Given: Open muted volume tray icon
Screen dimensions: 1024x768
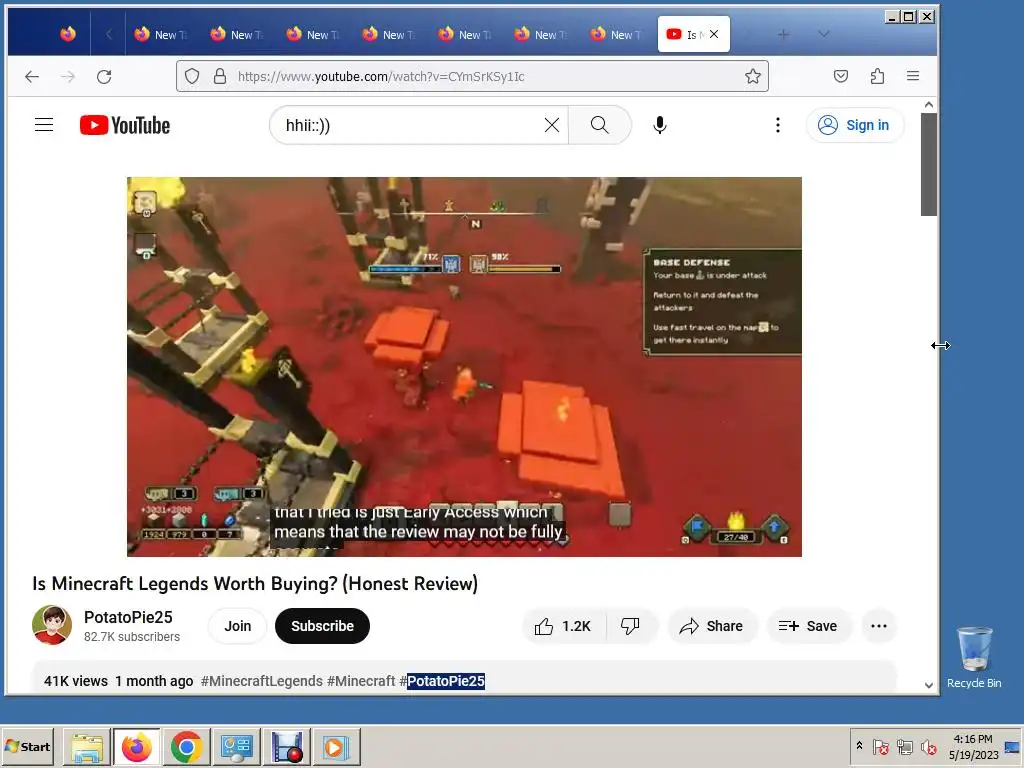Looking at the screenshot, I should [x=928, y=746].
